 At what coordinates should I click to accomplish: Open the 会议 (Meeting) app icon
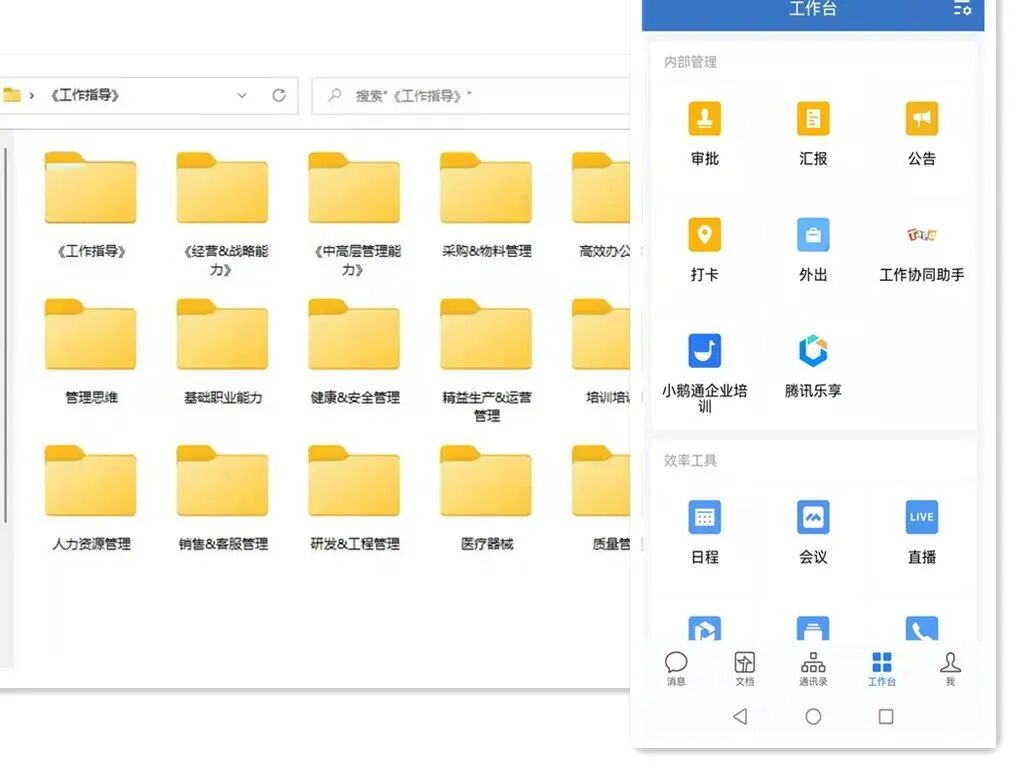[x=813, y=517]
